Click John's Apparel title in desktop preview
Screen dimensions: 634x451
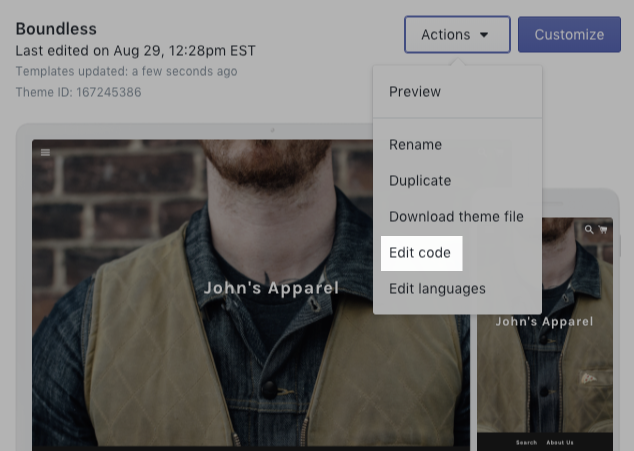coord(271,288)
